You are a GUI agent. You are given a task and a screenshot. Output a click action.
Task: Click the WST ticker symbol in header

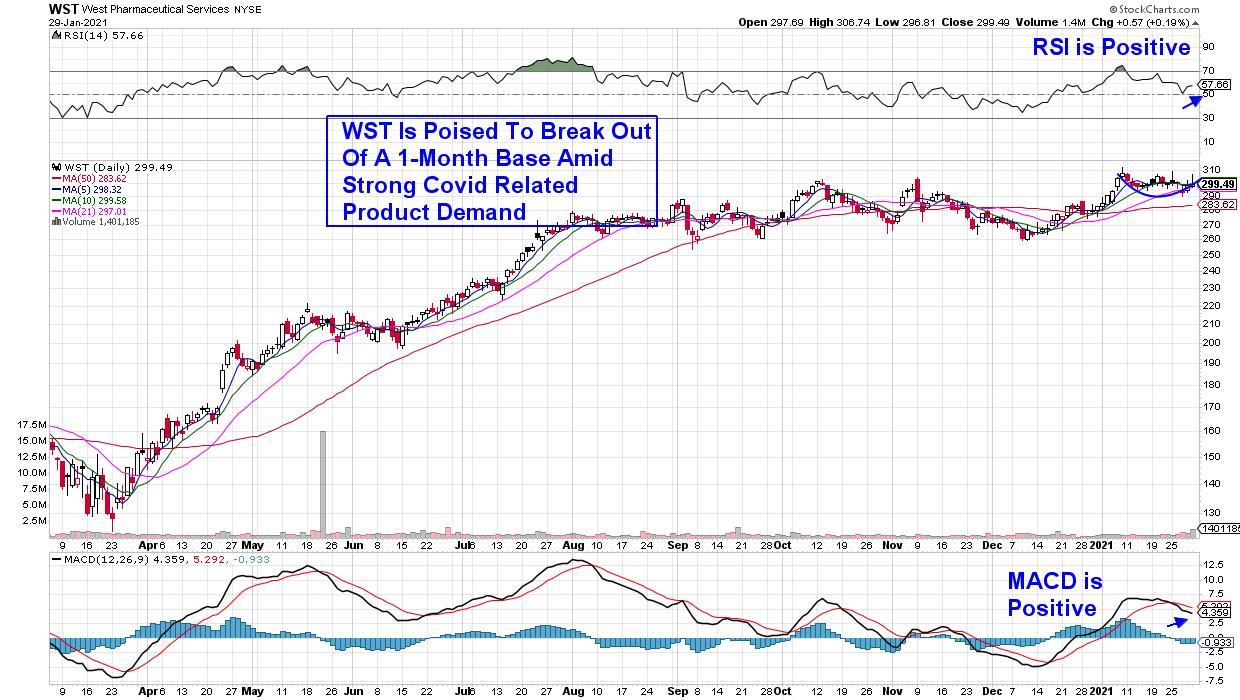coord(64,8)
